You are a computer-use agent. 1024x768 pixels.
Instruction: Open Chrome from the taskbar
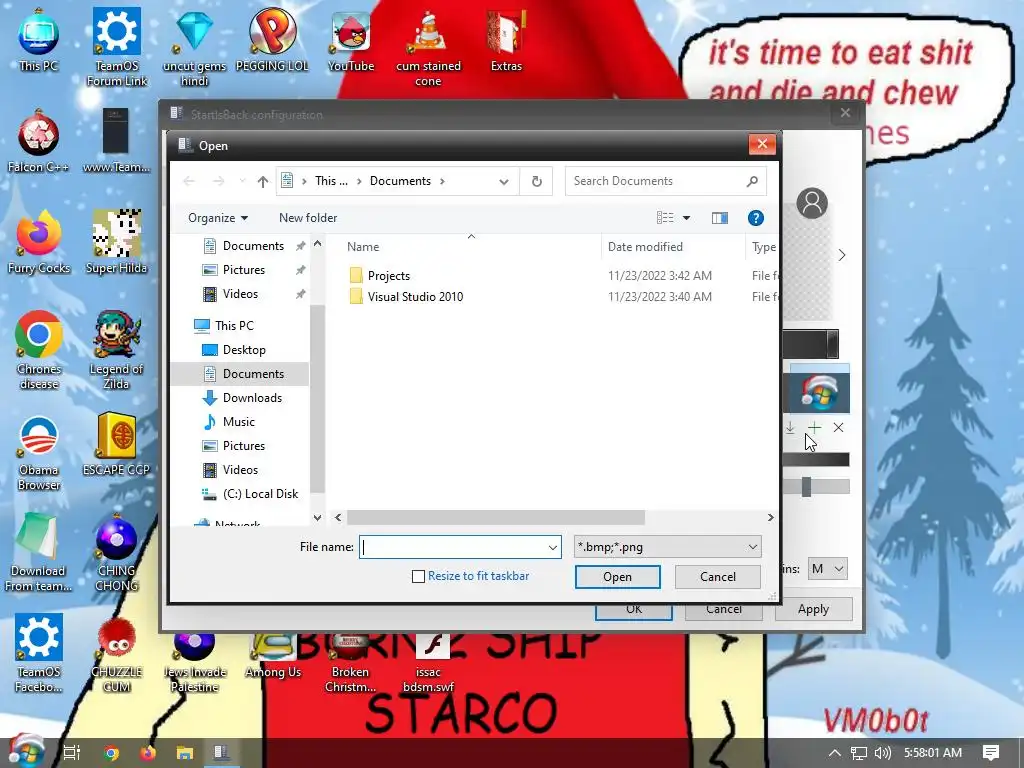pyautogui.click(x=111, y=753)
